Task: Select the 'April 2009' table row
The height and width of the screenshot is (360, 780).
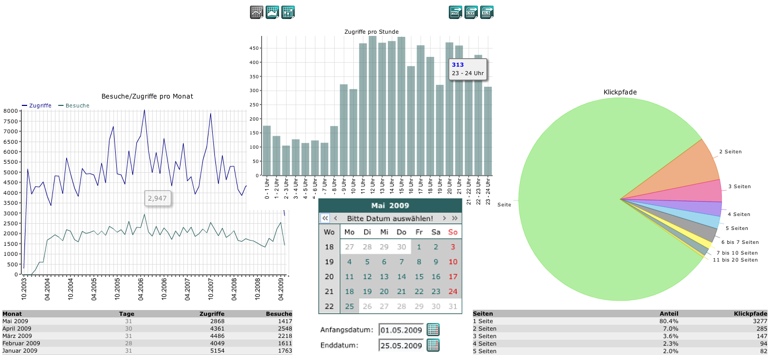Action: coord(147,329)
